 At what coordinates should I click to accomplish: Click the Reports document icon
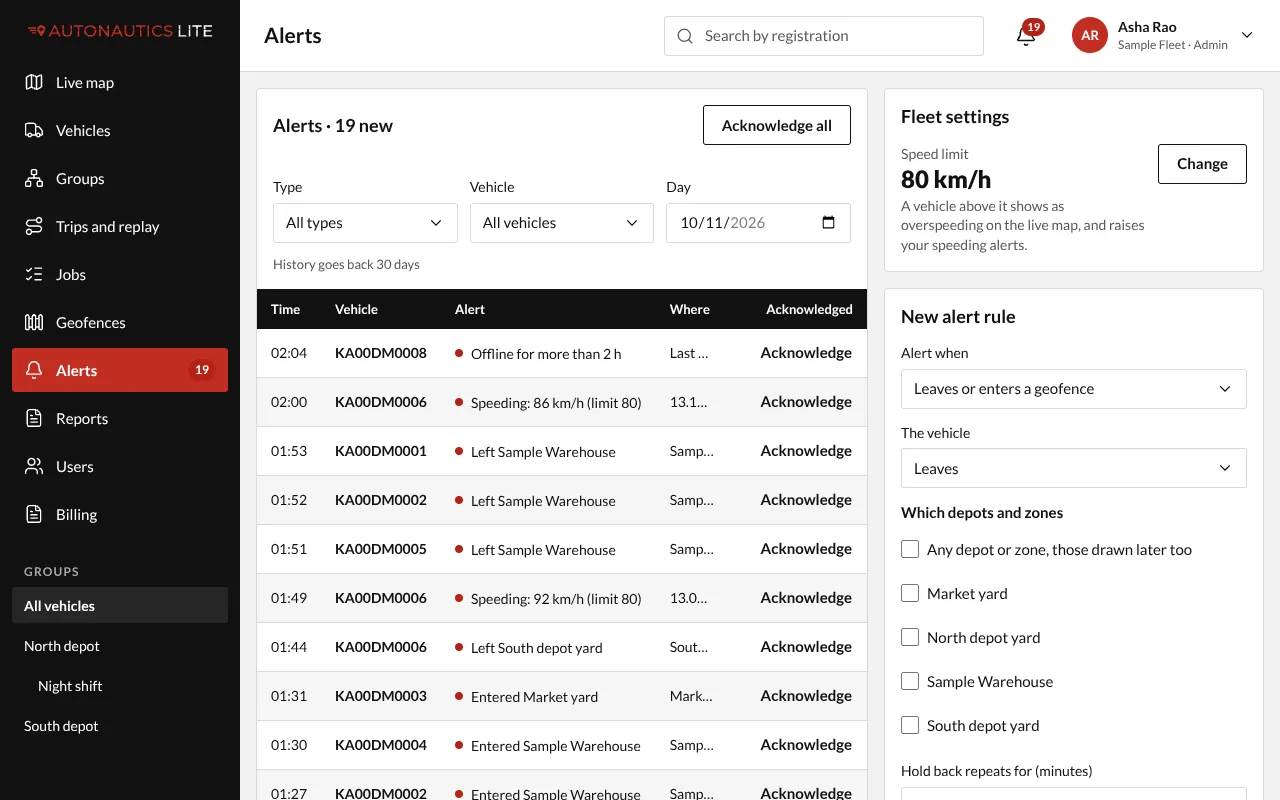tap(34, 418)
